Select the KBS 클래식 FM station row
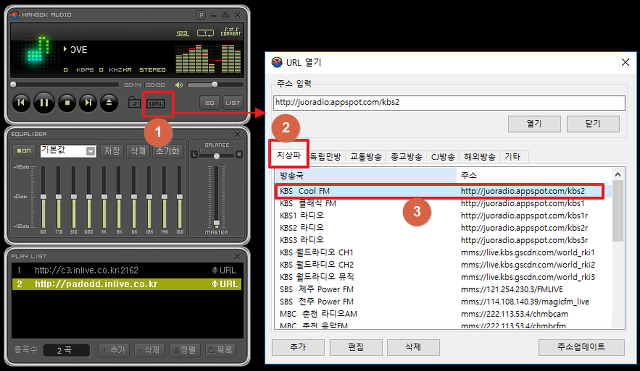 [x=444, y=203]
